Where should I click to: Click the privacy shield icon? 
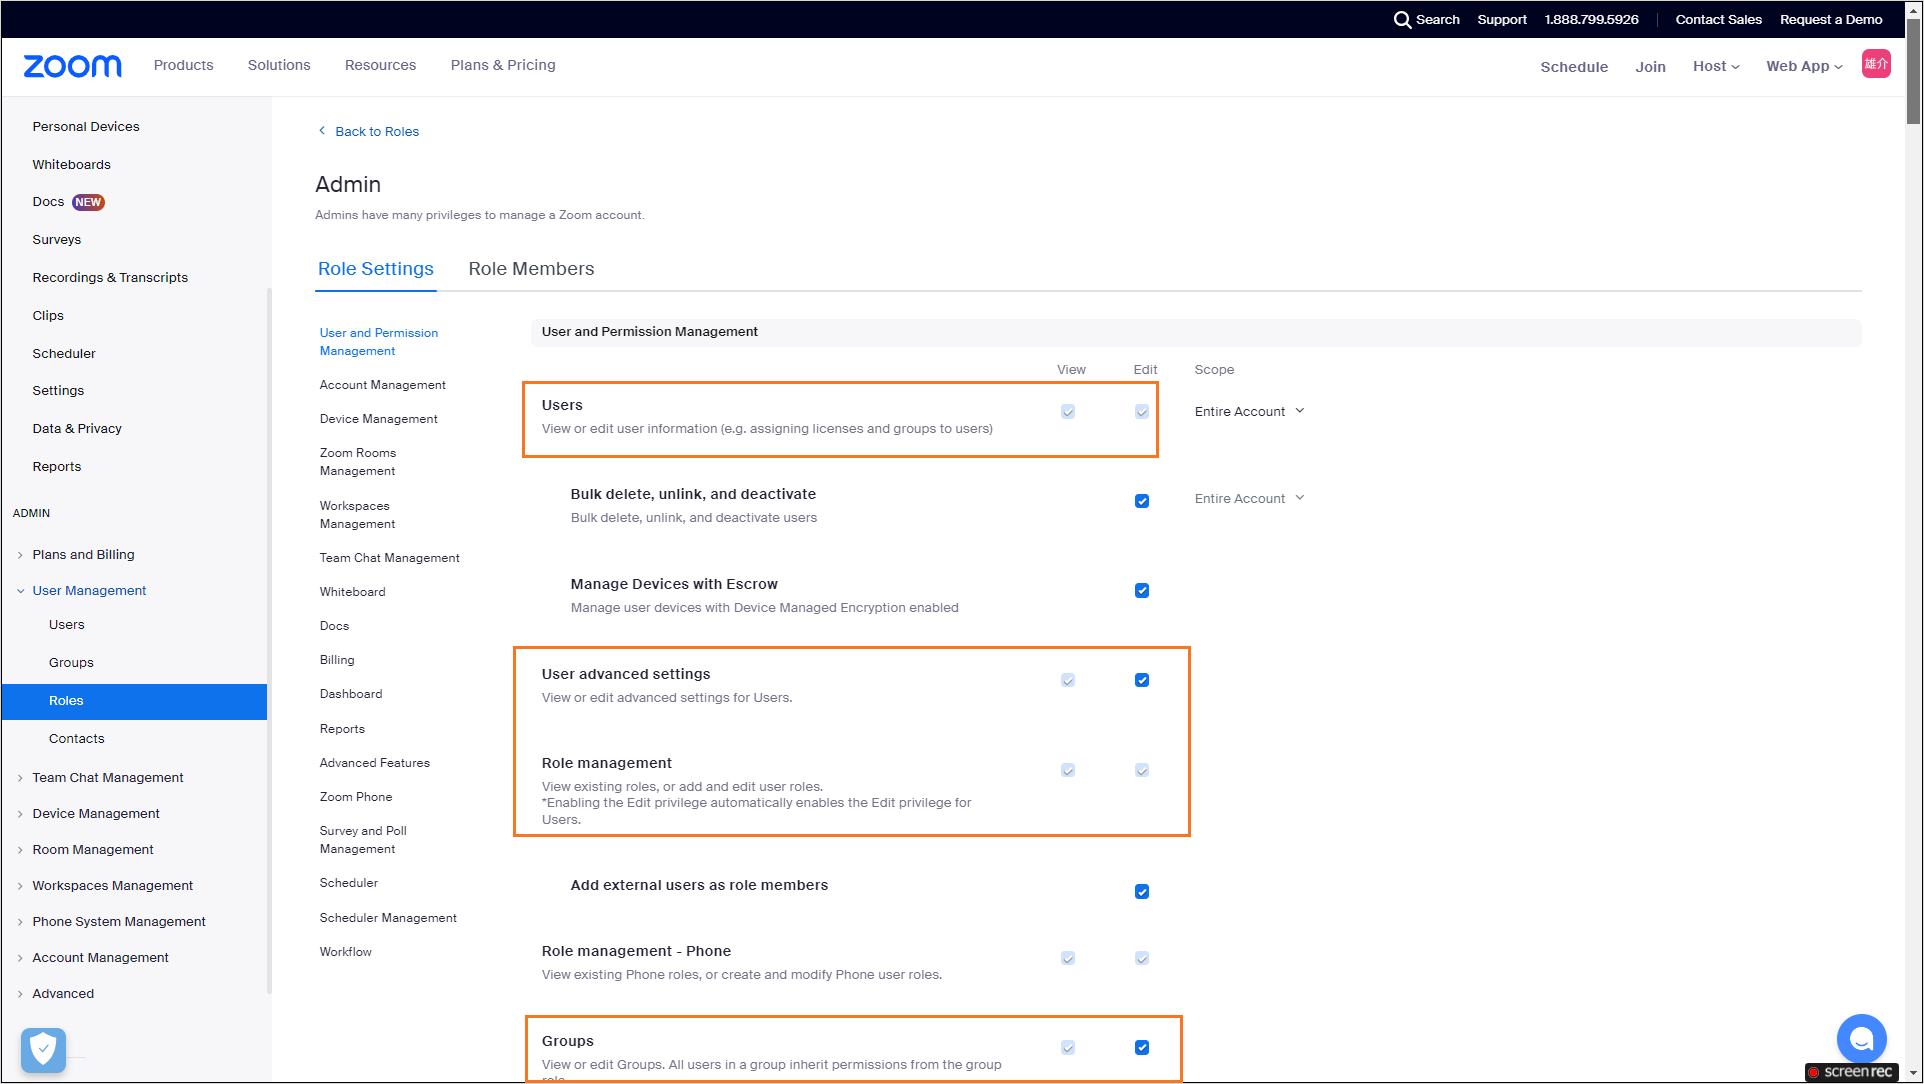click(x=43, y=1050)
